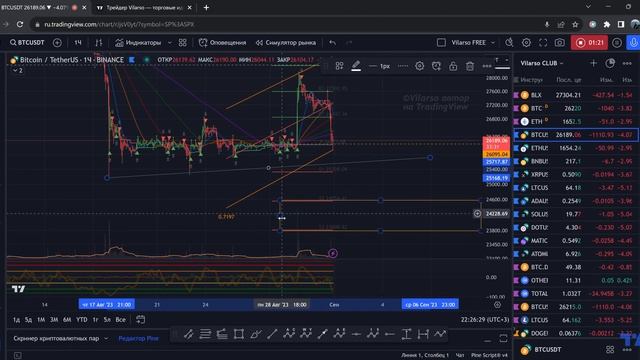Open the Индикаторы indicators menu
This screenshot has height=360, width=640.
pyautogui.click(x=138, y=42)
